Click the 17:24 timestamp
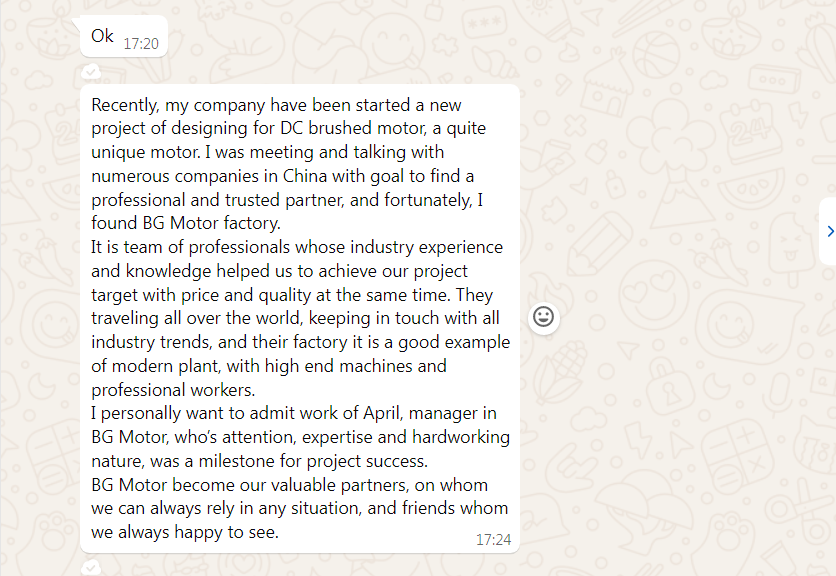Image resolution: width=836 pixels, height=576 pixels. [x=493, y=539]
